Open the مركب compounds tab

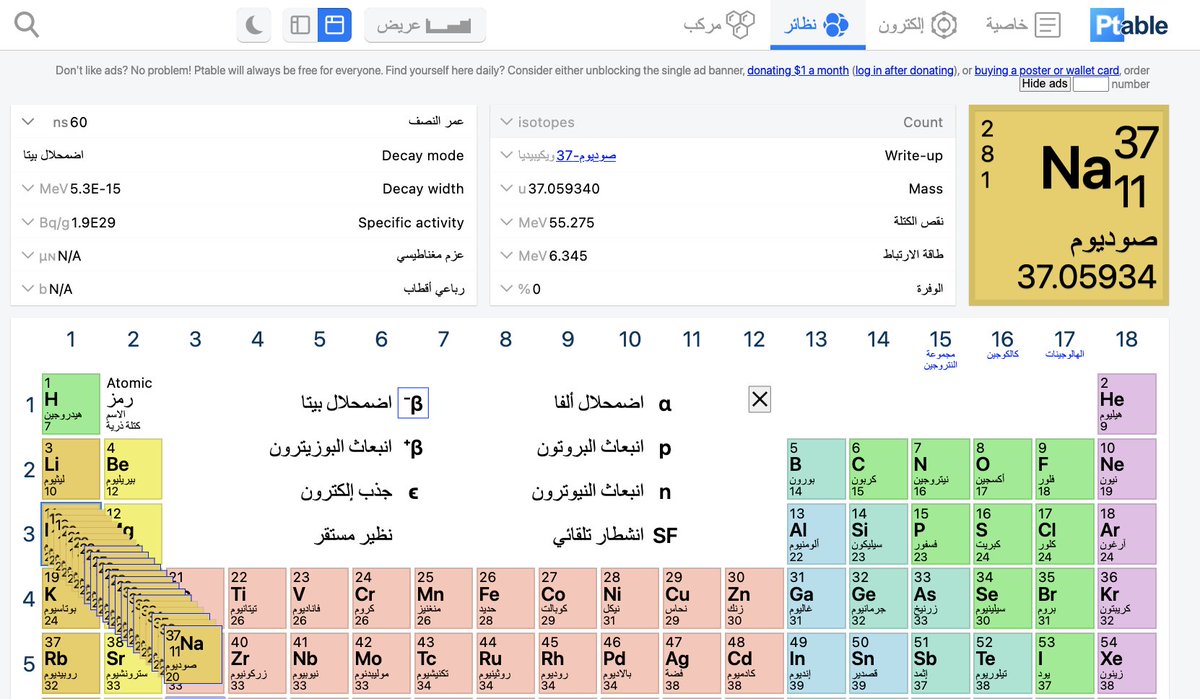click(x=718, y=25)
